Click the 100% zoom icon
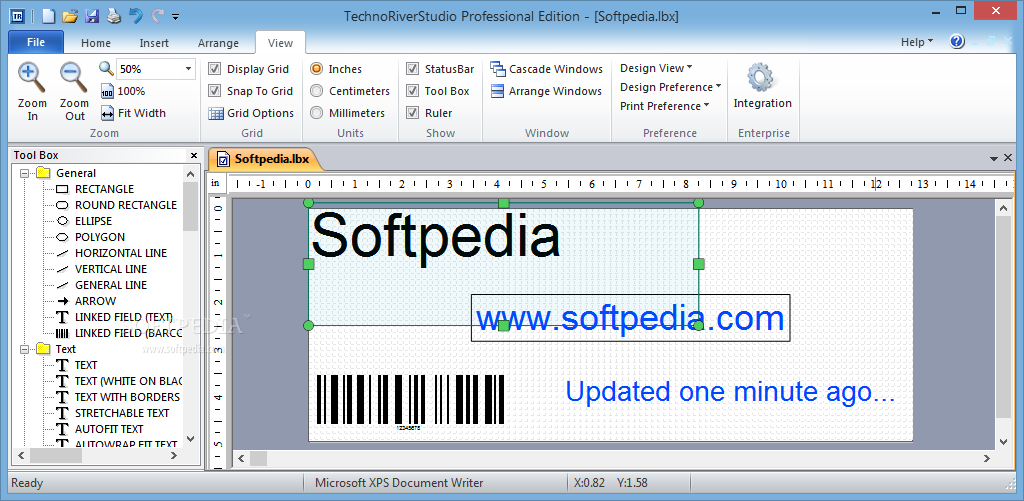This screenshot has height=501, width=1024. (107, 91)
